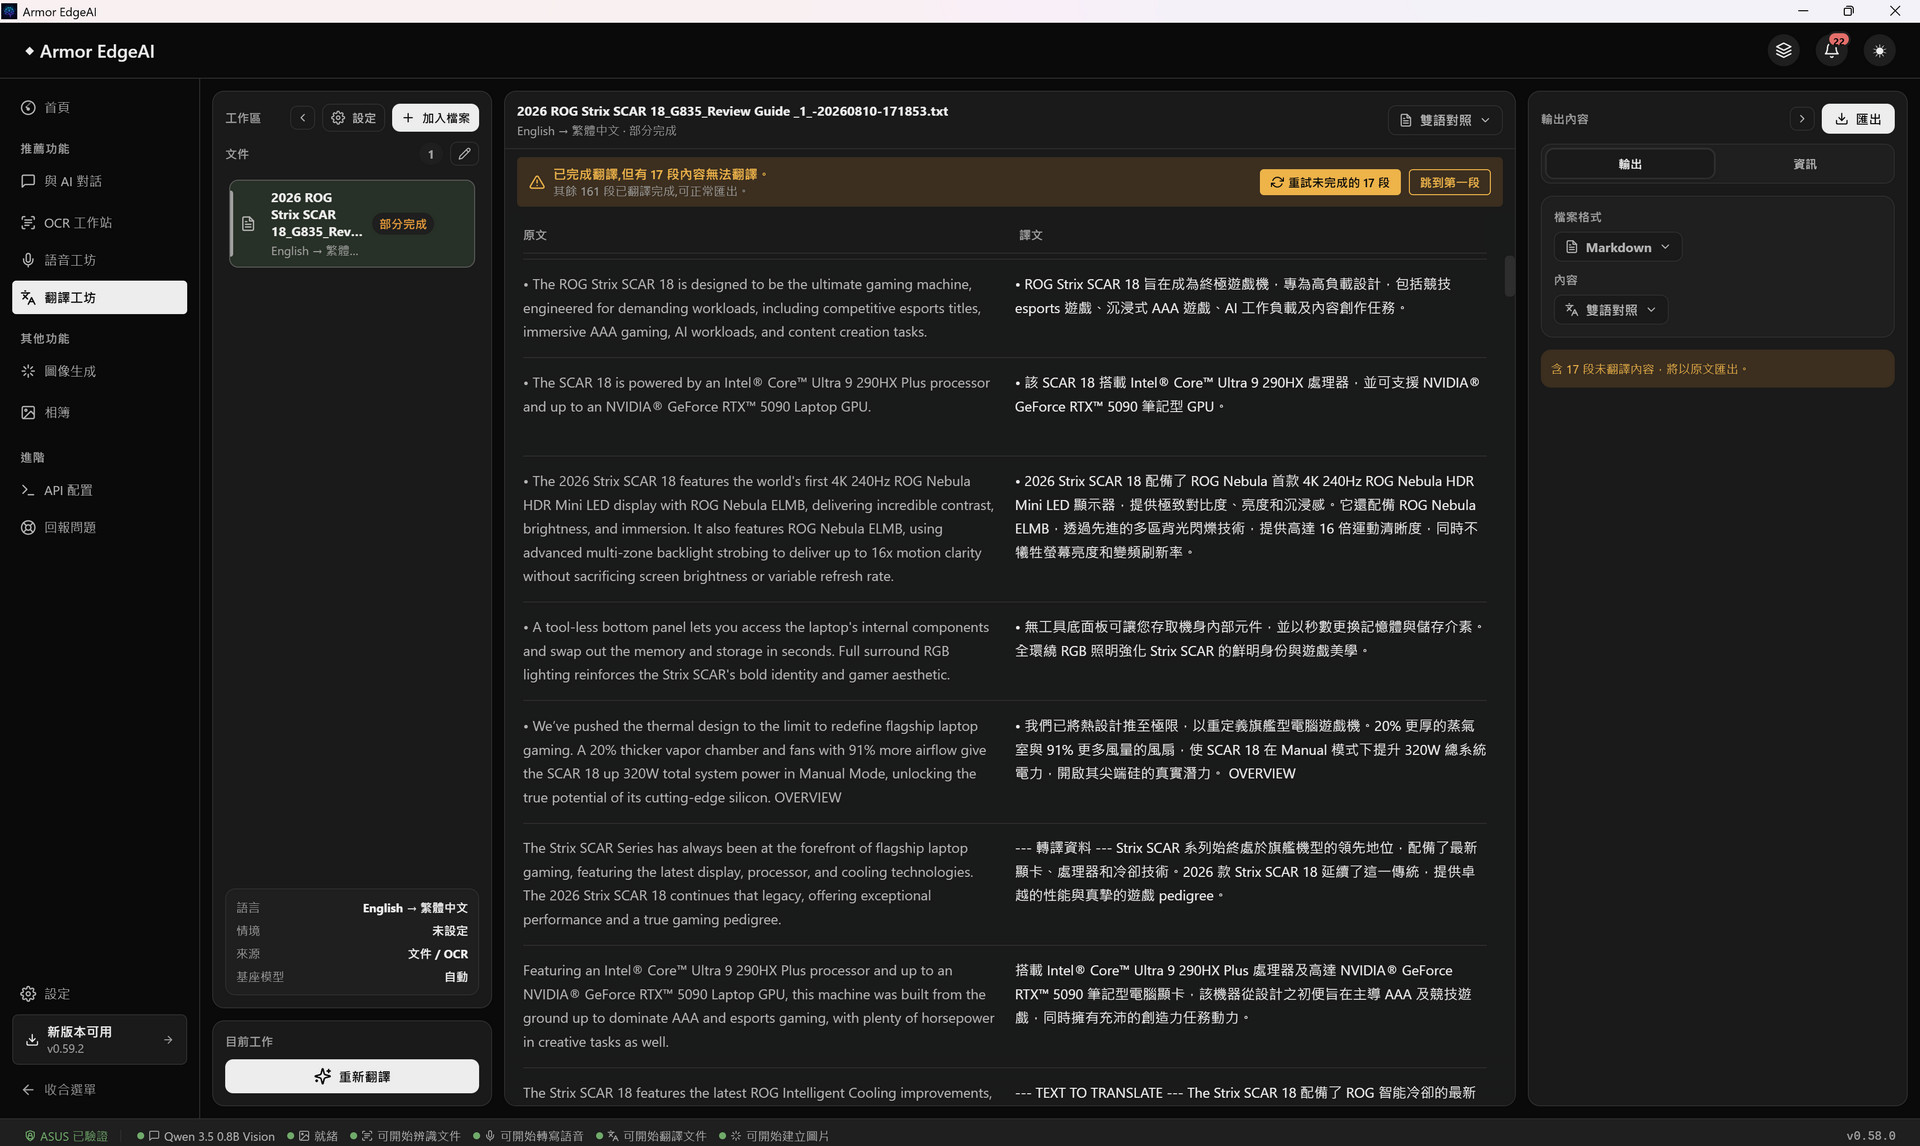Click 重試未完成的 17 段 button
The height and width of the screenshot is (1146, 1920).
pyautogui.click(x=1330, y=182)
